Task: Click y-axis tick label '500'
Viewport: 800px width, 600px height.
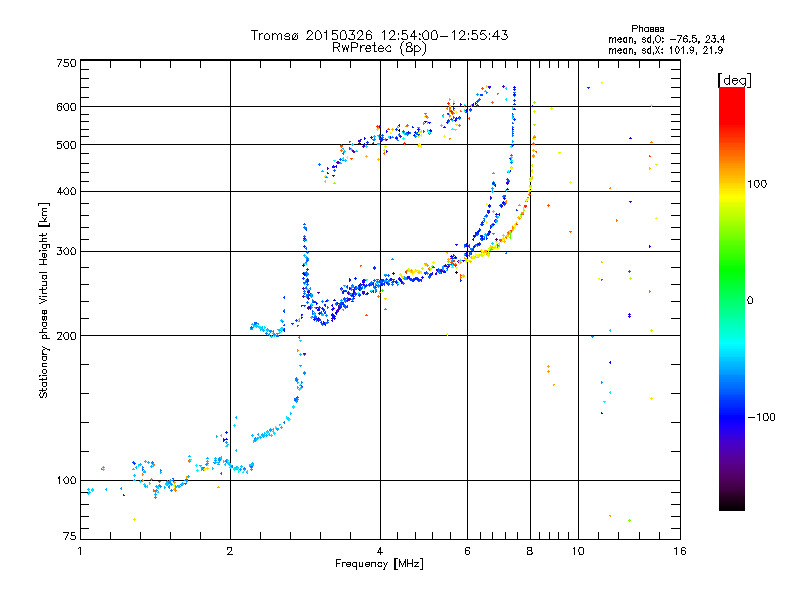Action: (x=66, y=145)
